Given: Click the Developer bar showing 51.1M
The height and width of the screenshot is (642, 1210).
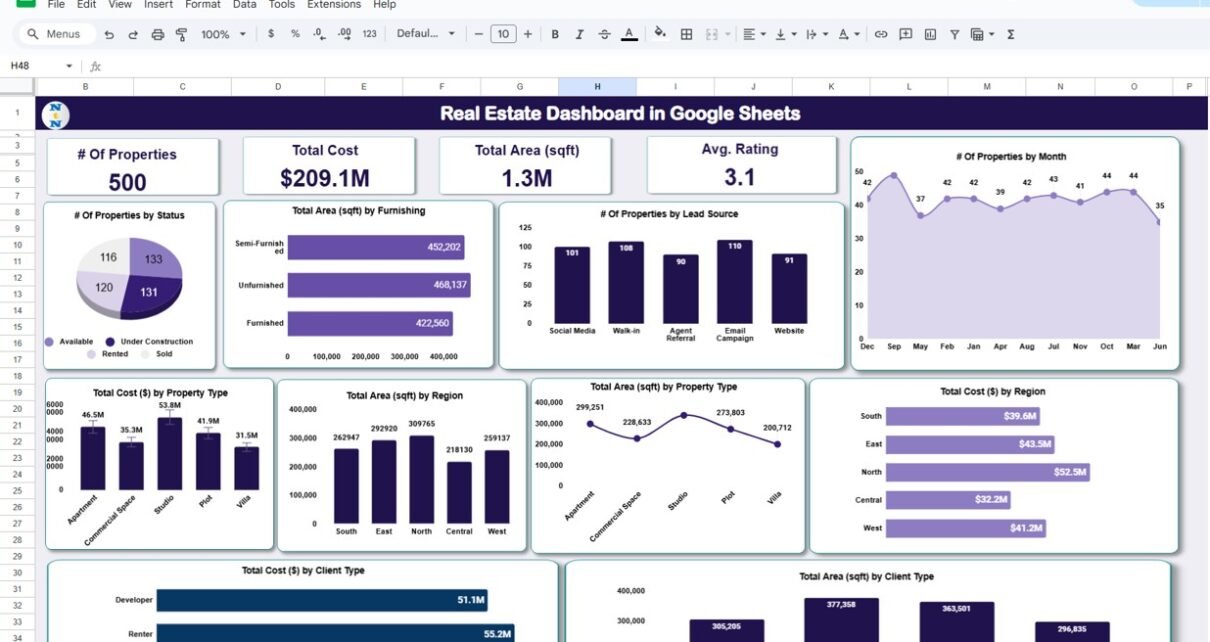Looking at the screenshot, I should (x=322, y=600).
